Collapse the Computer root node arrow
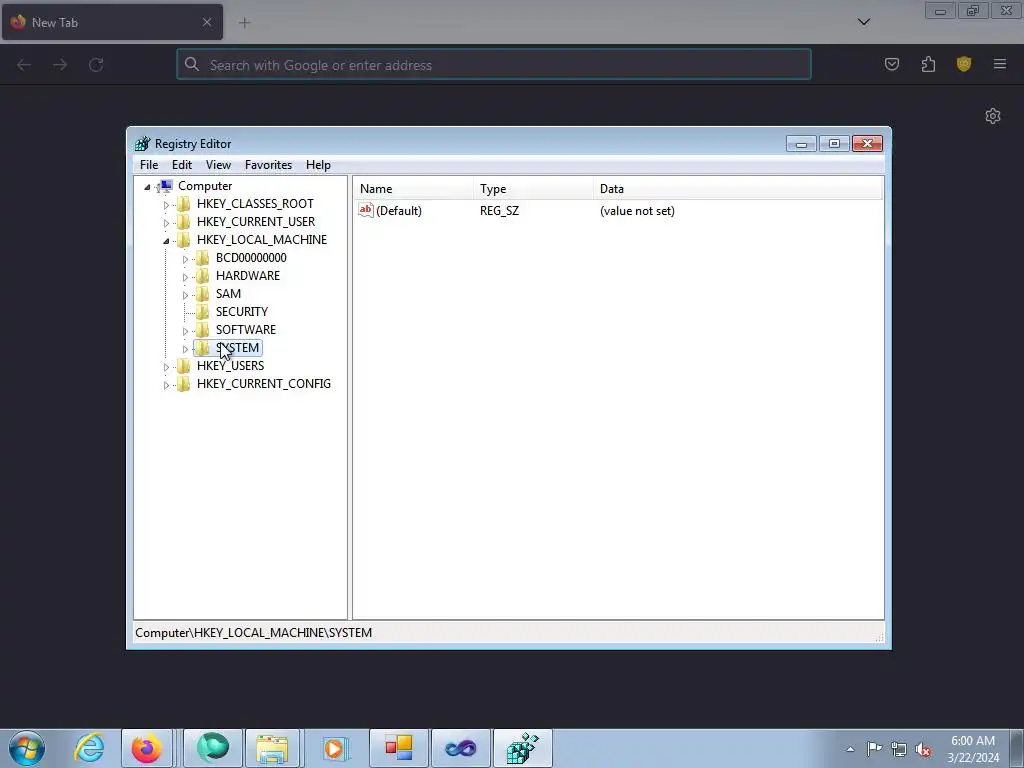The height and width of the screenshot is (768, 1024). click(x=148, y=187)
